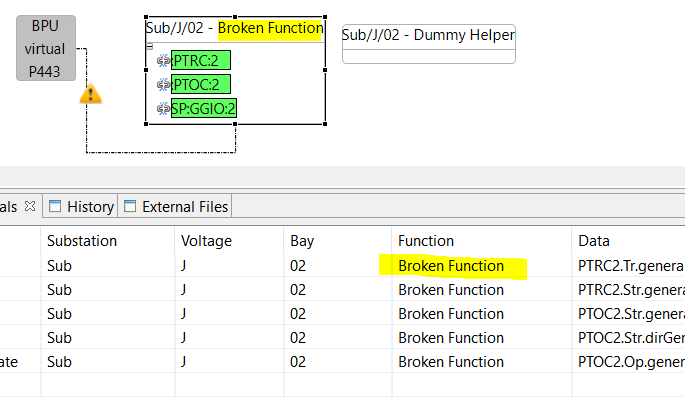This screenshot has height=398, width=685.
Task: Click the highlighted Broken Function title text
Action: click(x=270, y=28)
